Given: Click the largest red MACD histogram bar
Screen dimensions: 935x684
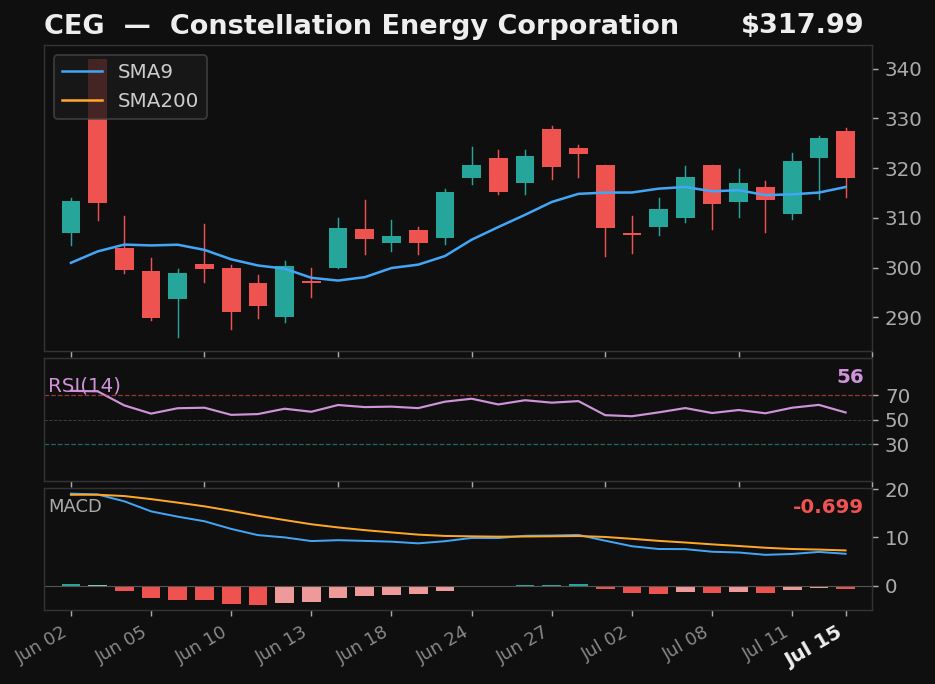Looking at the screenshot, I should [258, 596].
